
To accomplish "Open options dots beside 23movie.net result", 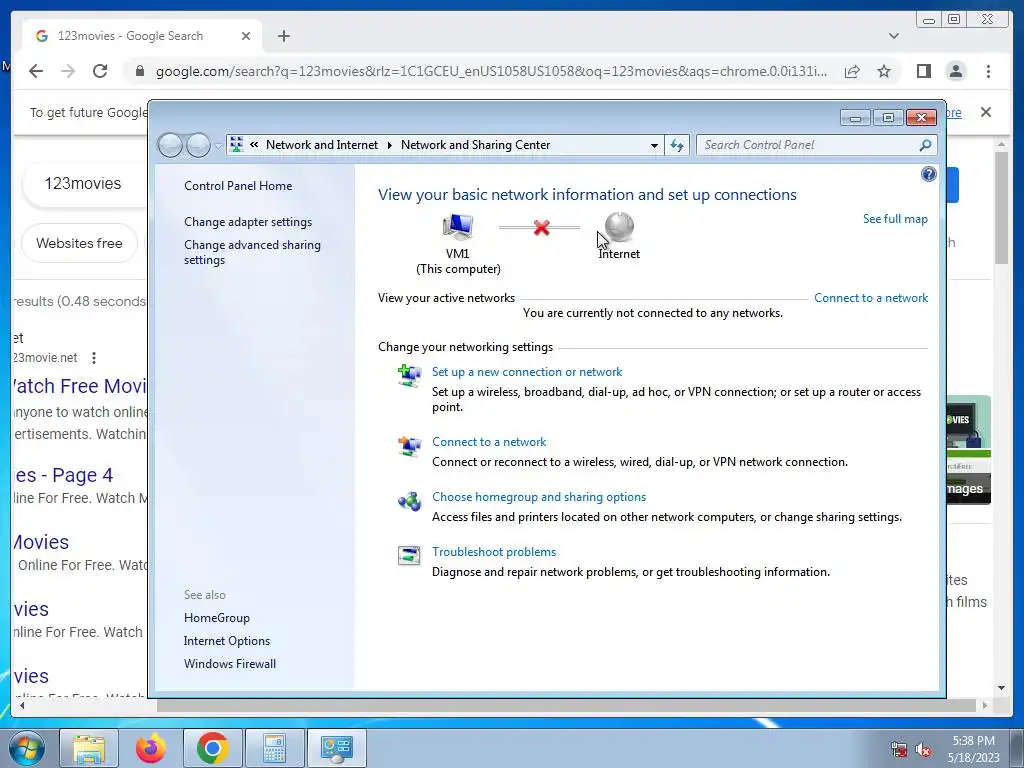I will coord(94,358).
